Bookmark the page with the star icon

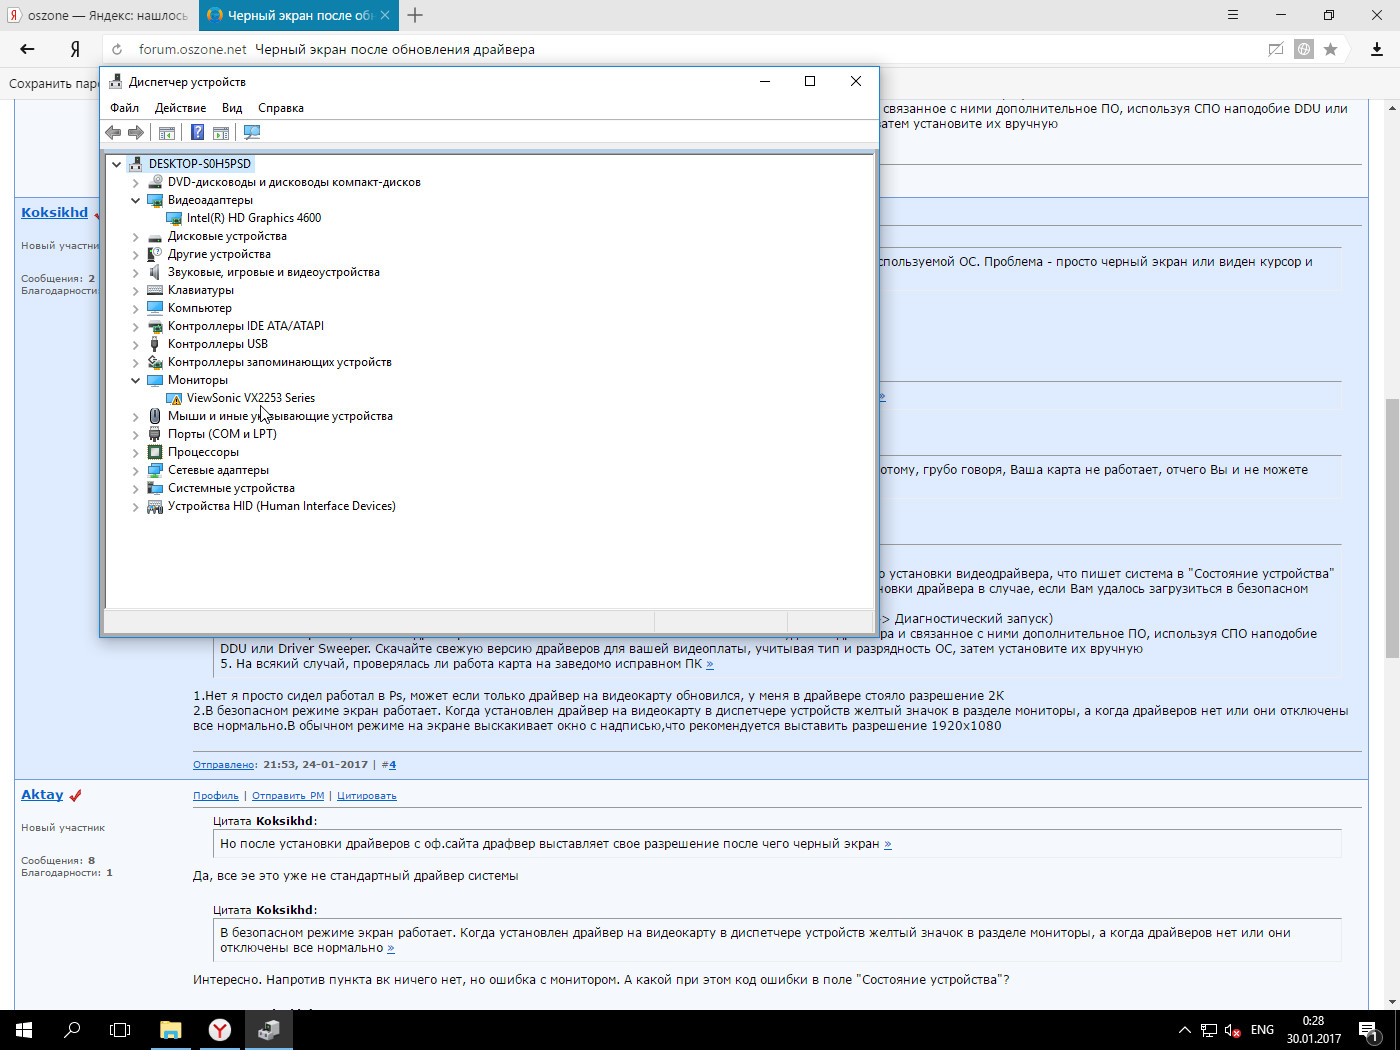click(x=1330, y=49)
